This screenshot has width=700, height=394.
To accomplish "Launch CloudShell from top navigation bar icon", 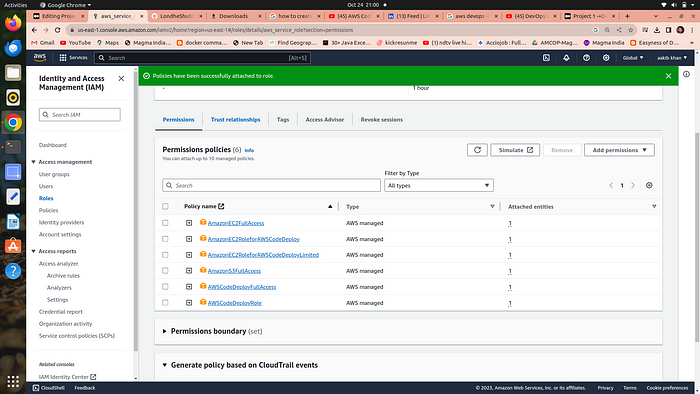I will click(546, 58).
